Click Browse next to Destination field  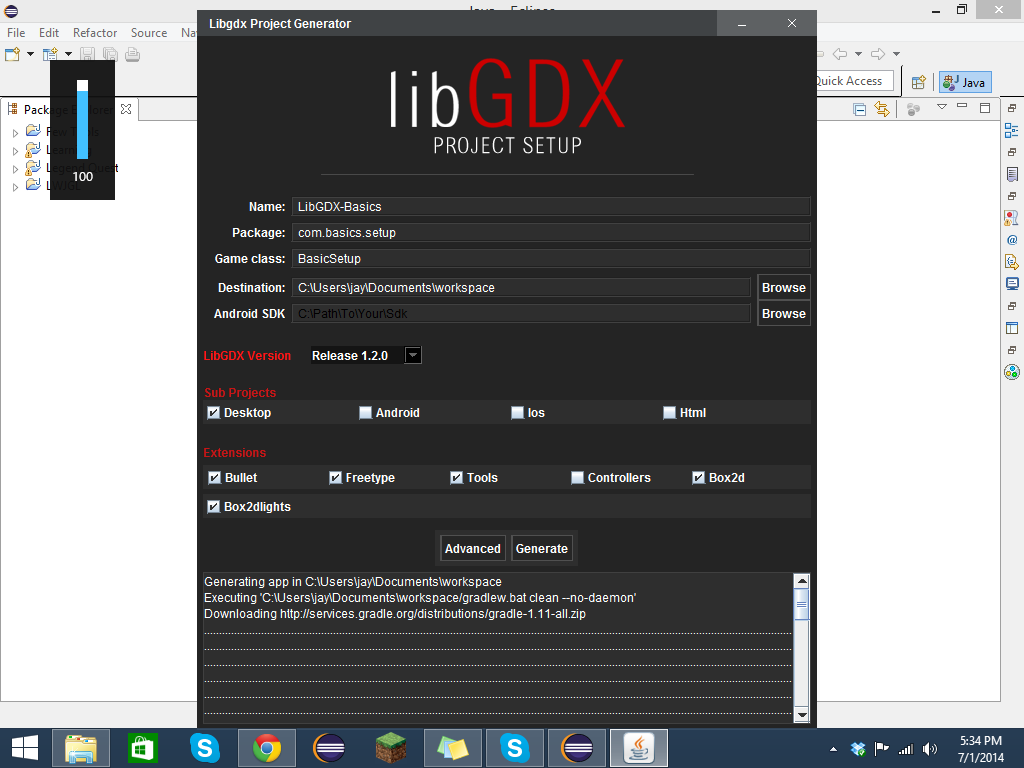click(x=784, y=287)
